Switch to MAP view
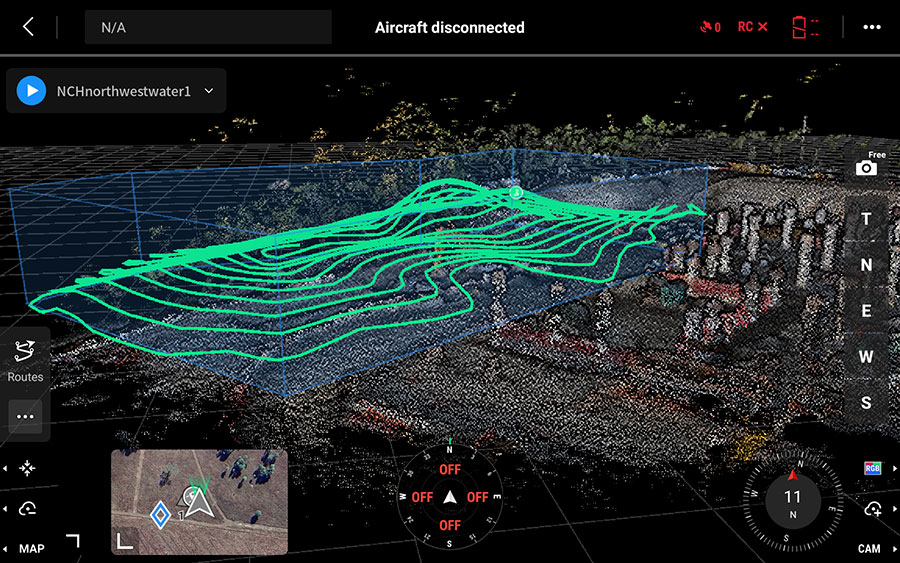 pos(32,549)
